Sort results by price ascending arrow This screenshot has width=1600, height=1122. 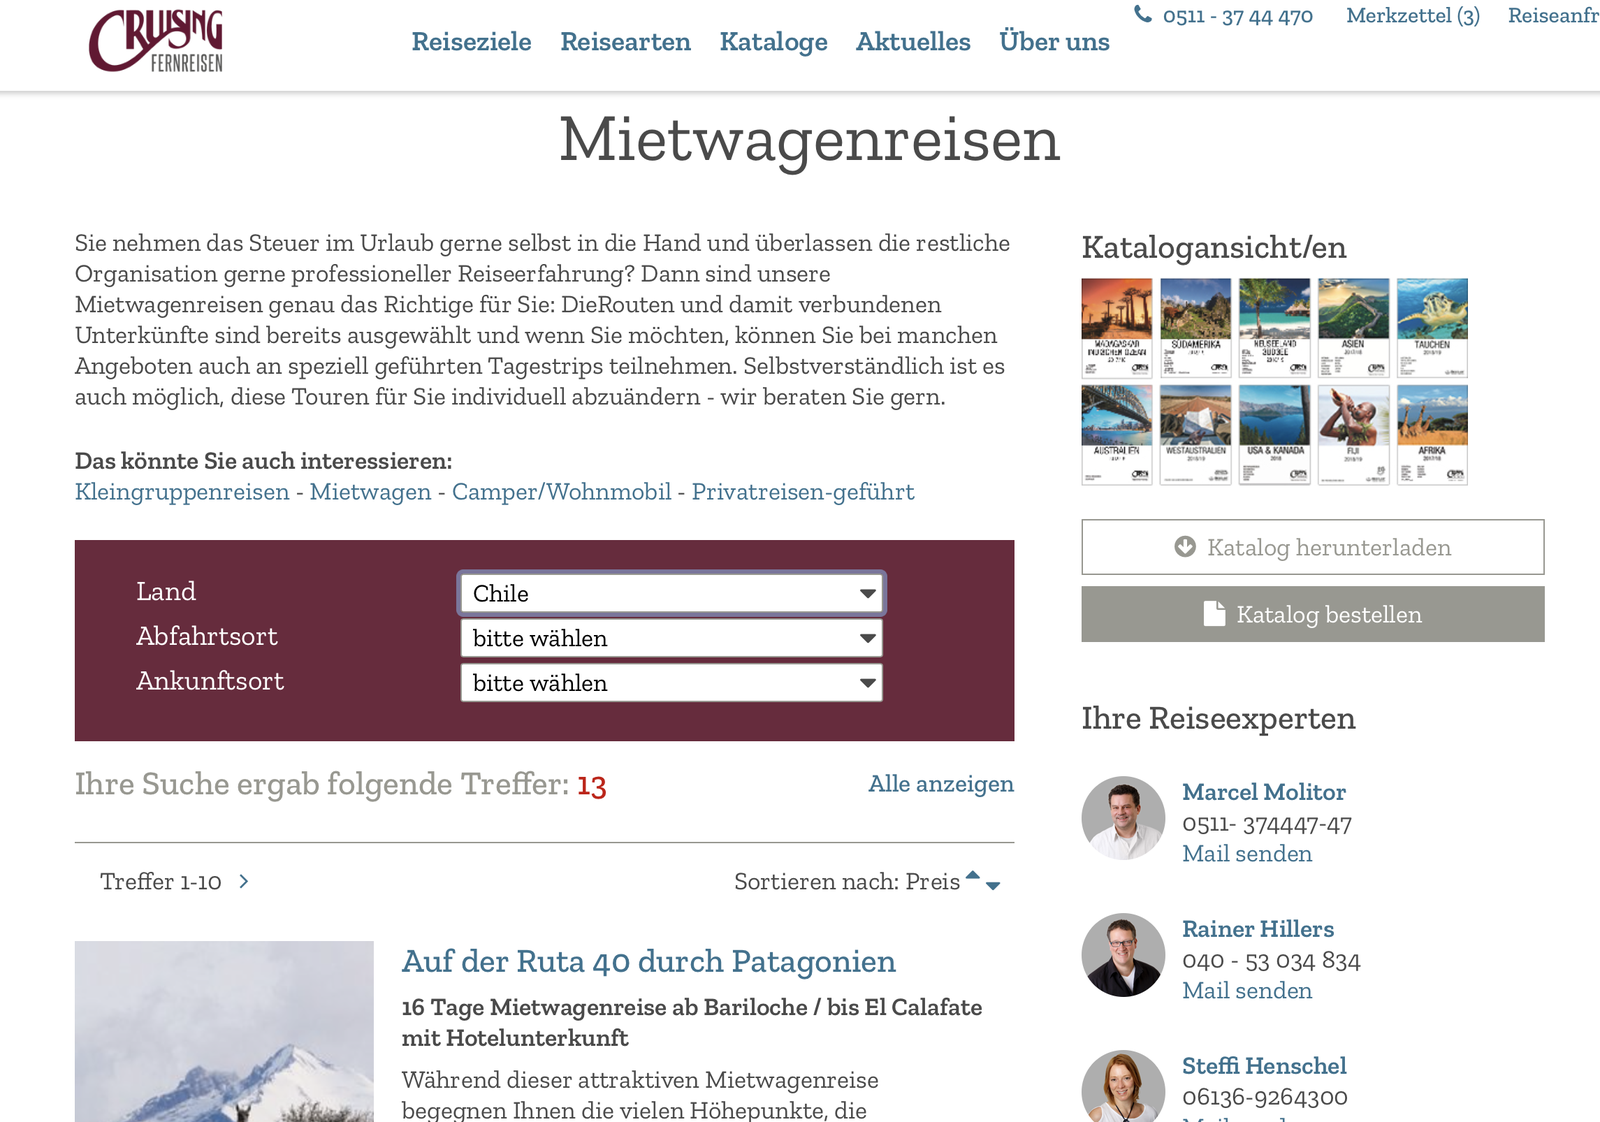[972, 875]
